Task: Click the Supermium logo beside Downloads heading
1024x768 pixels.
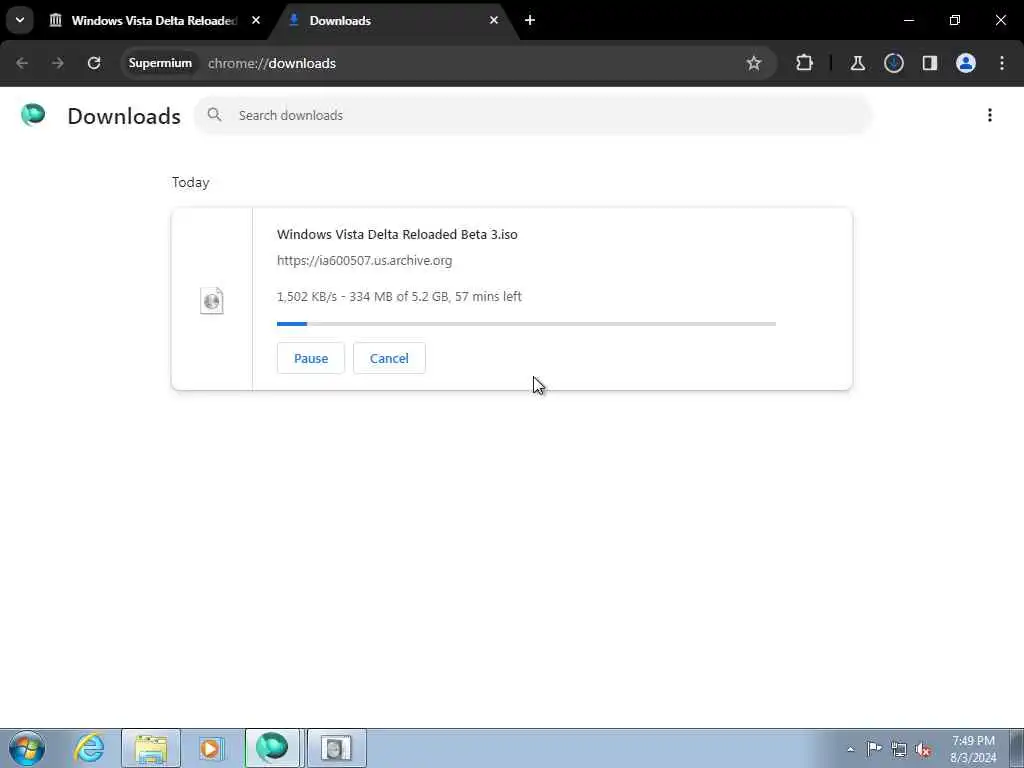Action: tap(33, 115)
